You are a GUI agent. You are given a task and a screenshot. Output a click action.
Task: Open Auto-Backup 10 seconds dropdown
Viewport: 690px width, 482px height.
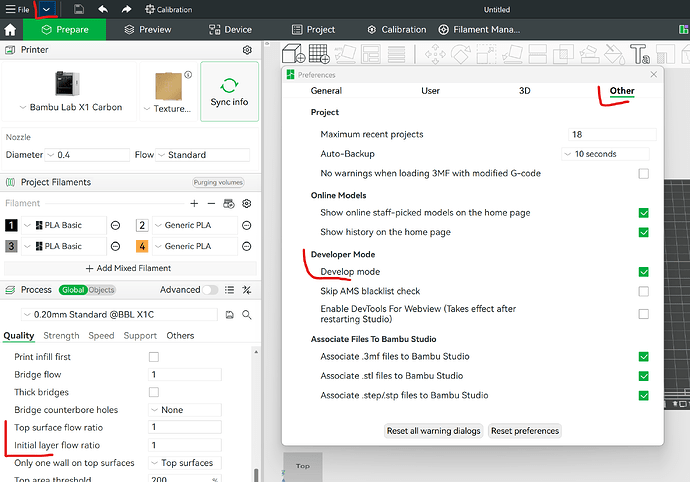tap(606, 154)
